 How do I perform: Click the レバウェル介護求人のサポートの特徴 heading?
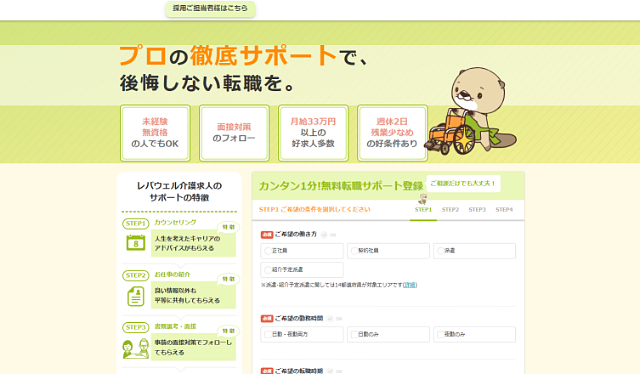click(179, 191)
